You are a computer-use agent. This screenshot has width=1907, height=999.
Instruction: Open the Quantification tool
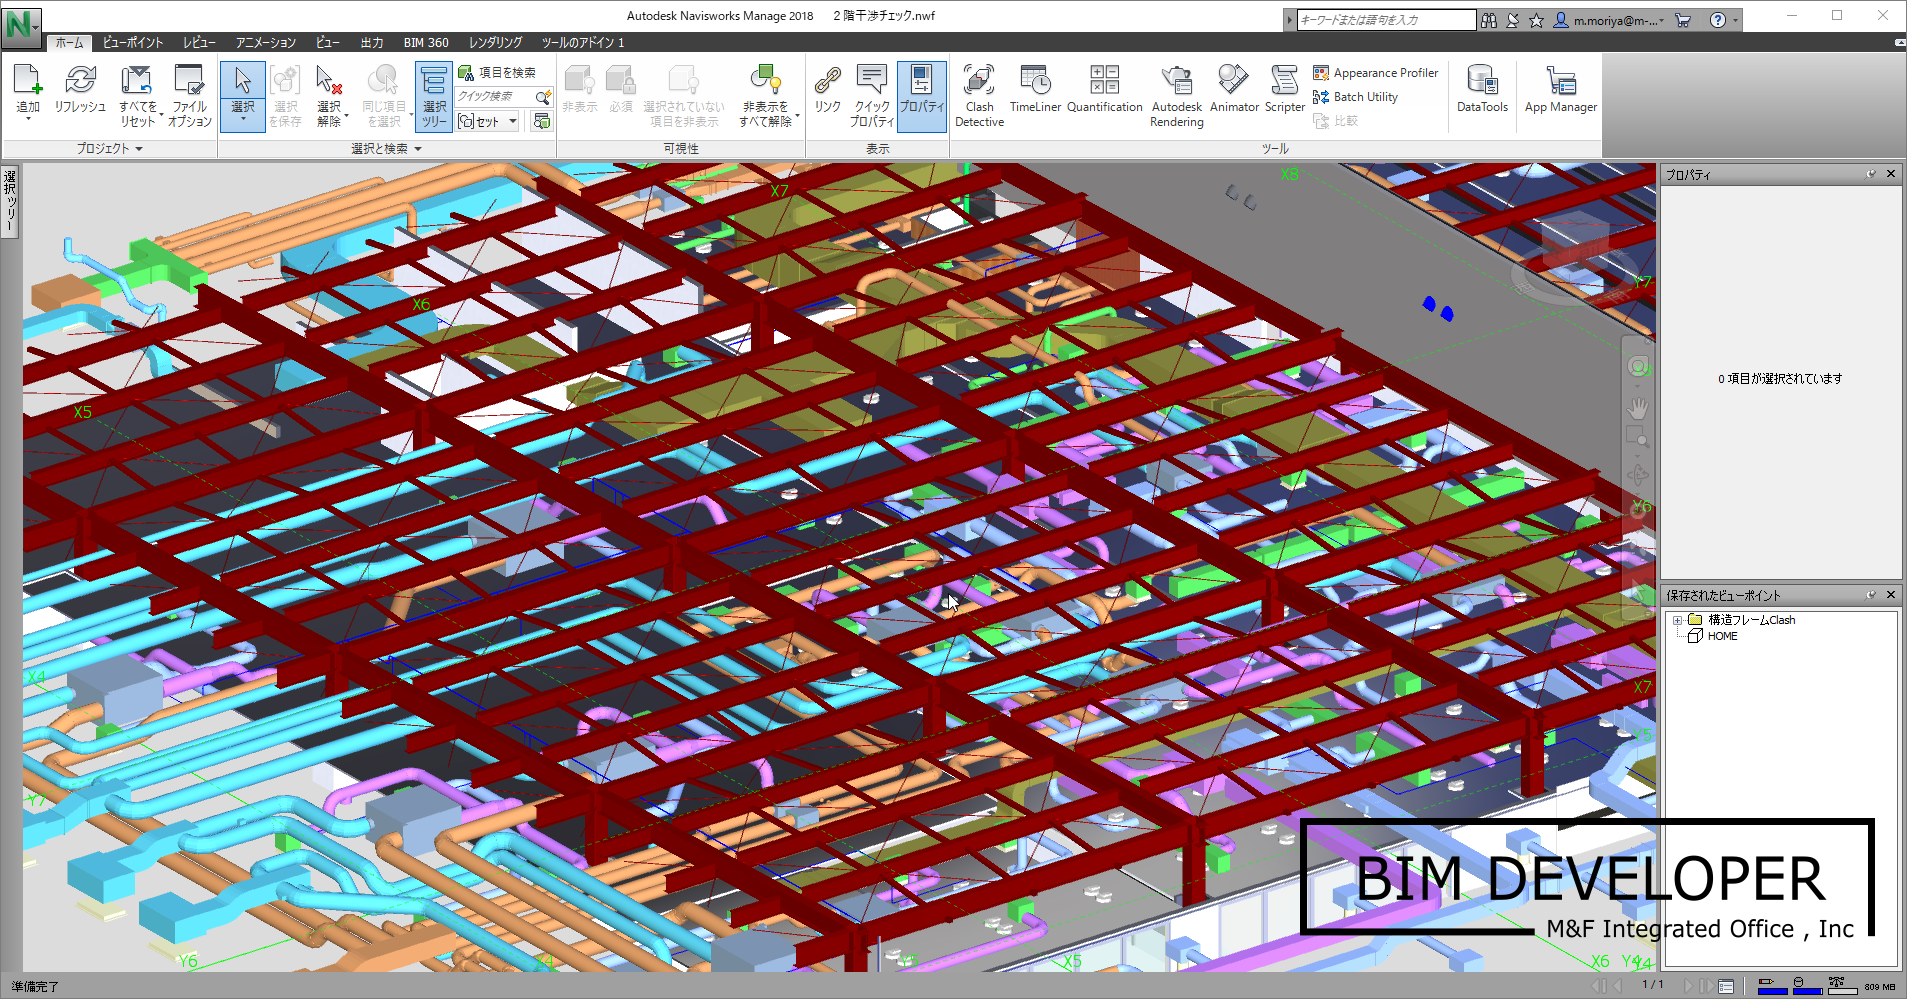1104,90
